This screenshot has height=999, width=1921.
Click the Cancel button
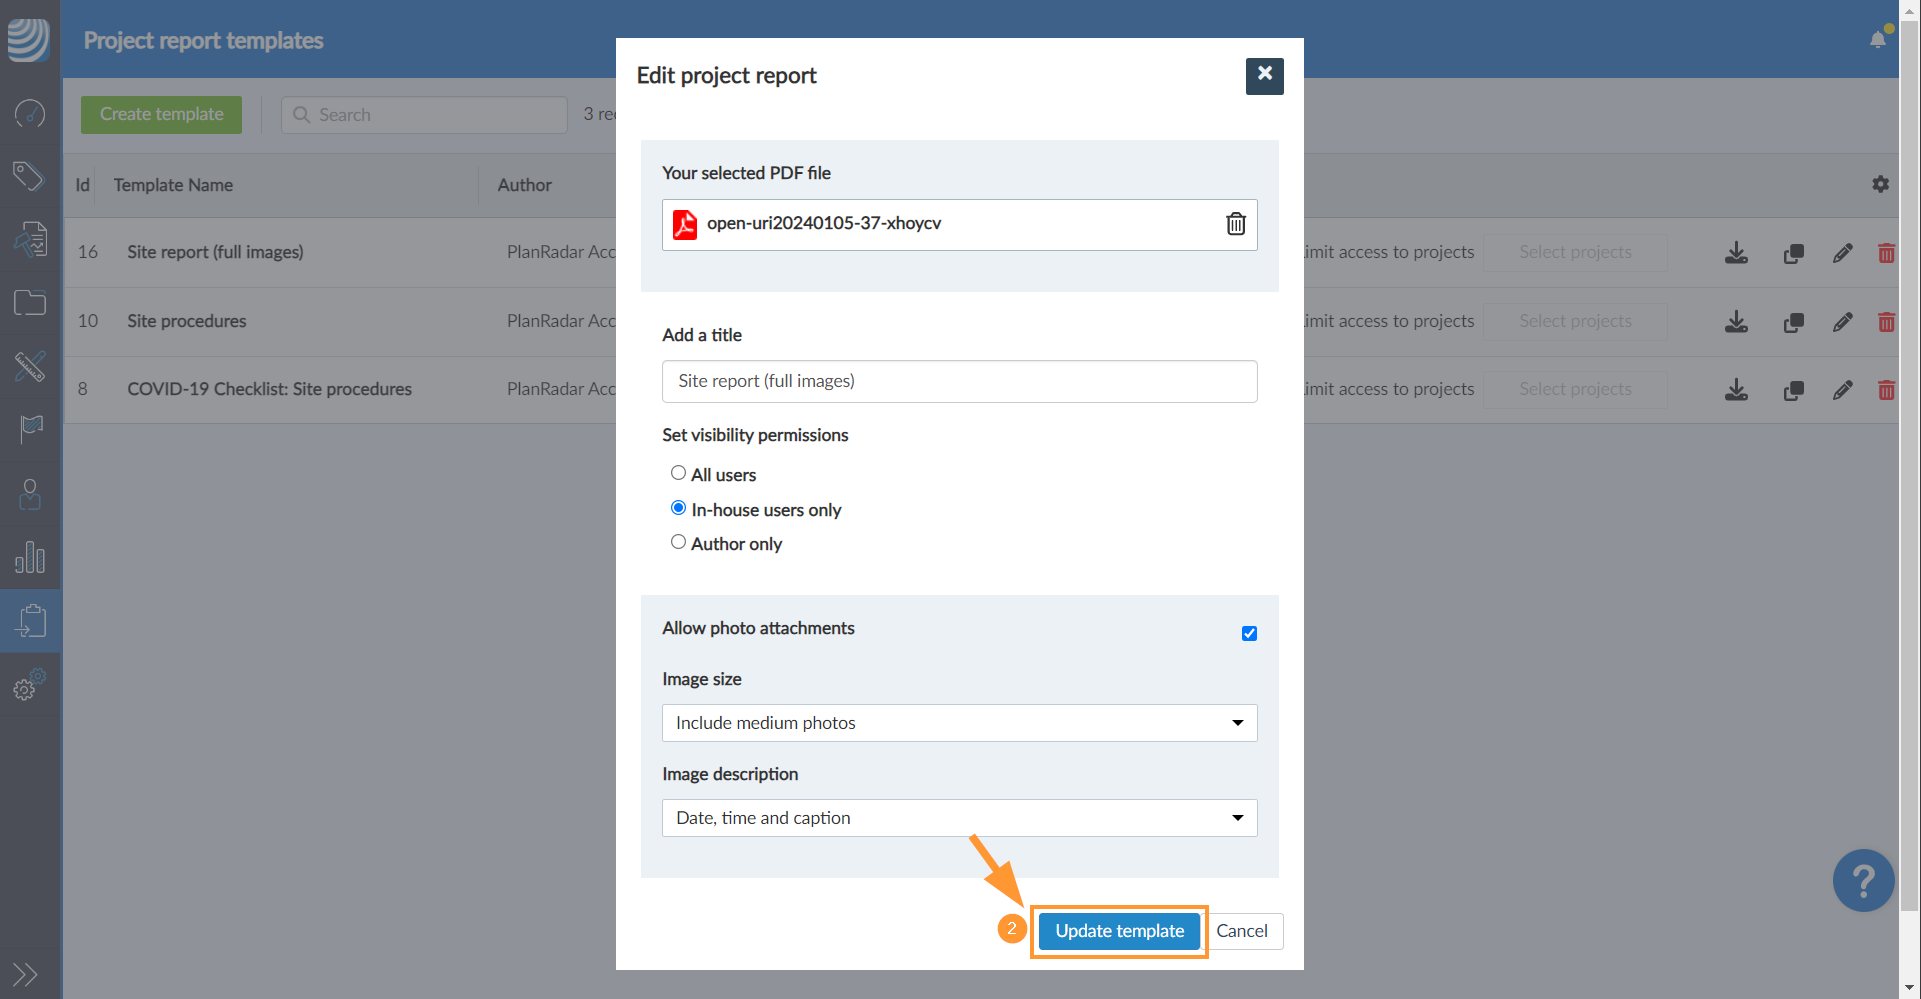pyautogui.click(x=1241, y=931)
